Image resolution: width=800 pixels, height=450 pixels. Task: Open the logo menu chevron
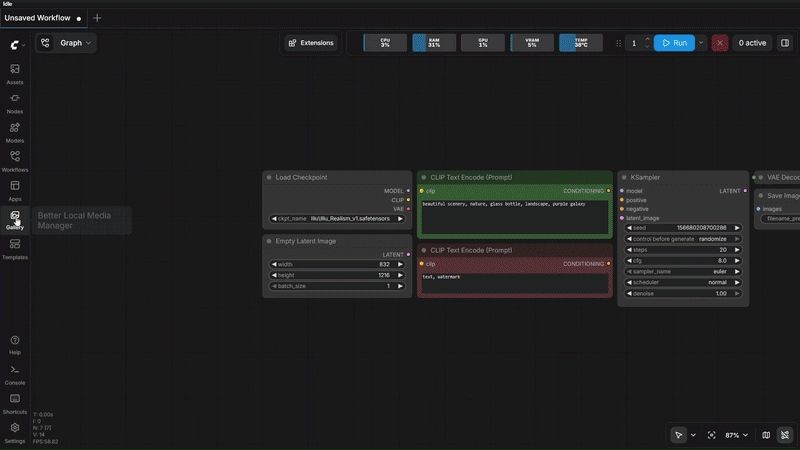(23, 45)
